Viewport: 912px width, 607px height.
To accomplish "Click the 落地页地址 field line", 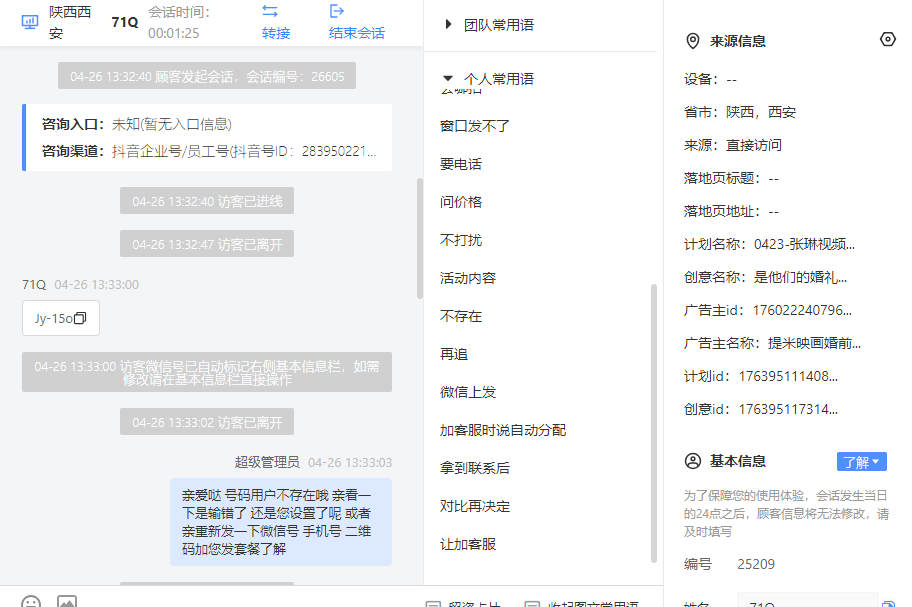I will (x=731, y=212).
